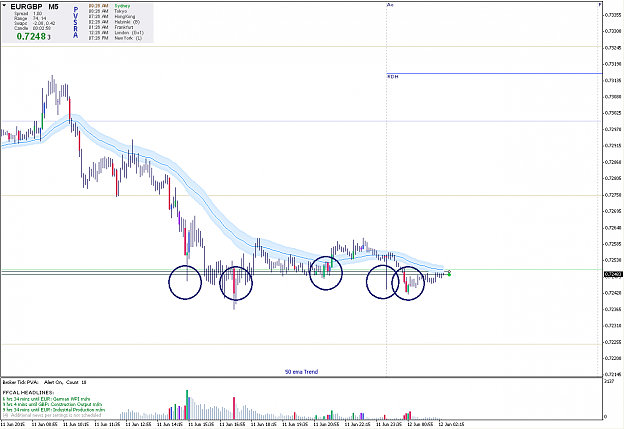The image size is (625, 429).
Task: Click the German WPI news headline
Action: [x=46, y=398]
